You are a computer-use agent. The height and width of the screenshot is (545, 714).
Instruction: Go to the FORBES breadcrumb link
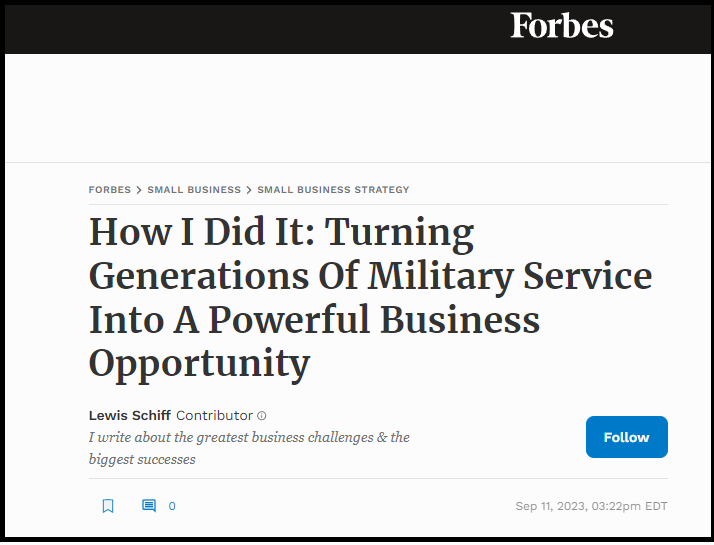pos(109,190)
